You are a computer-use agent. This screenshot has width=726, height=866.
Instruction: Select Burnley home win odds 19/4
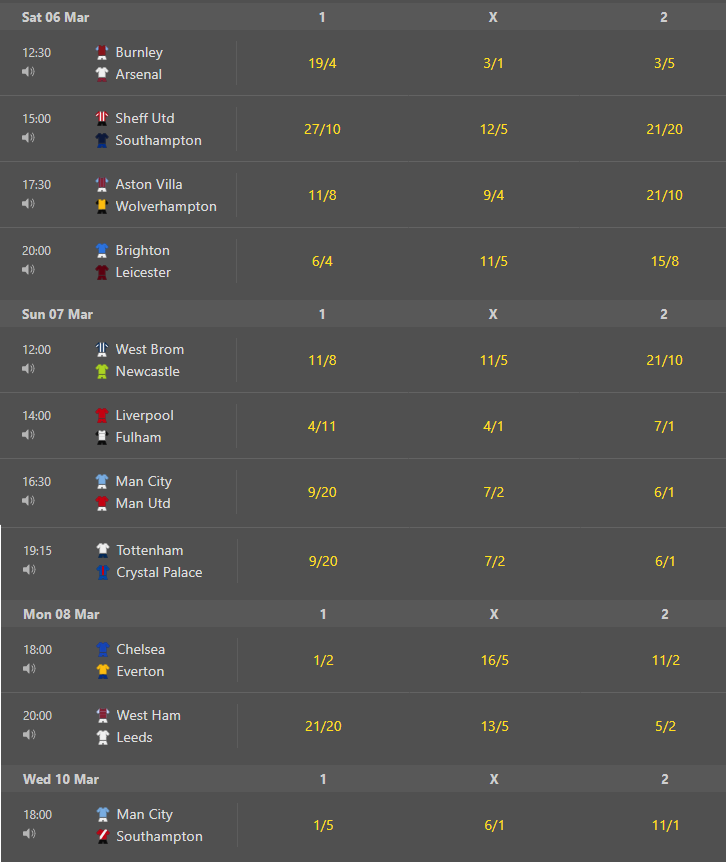click(x=322, y=64)
